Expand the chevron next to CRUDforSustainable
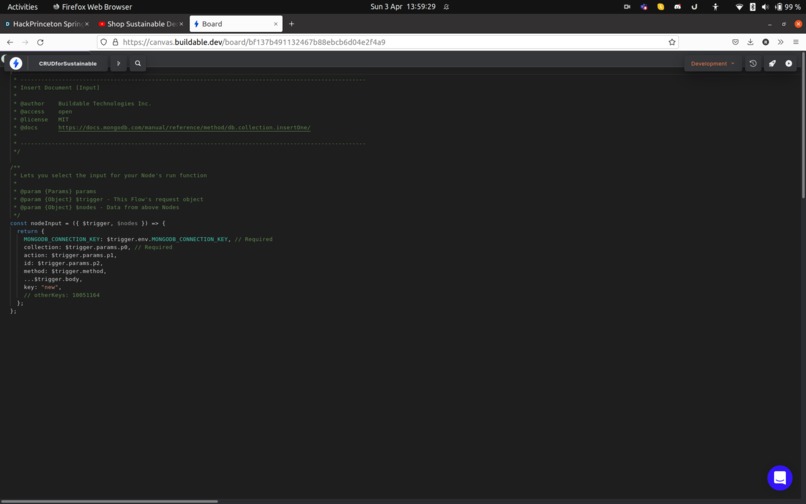The image size is (806, 504). tap(118, 63)
